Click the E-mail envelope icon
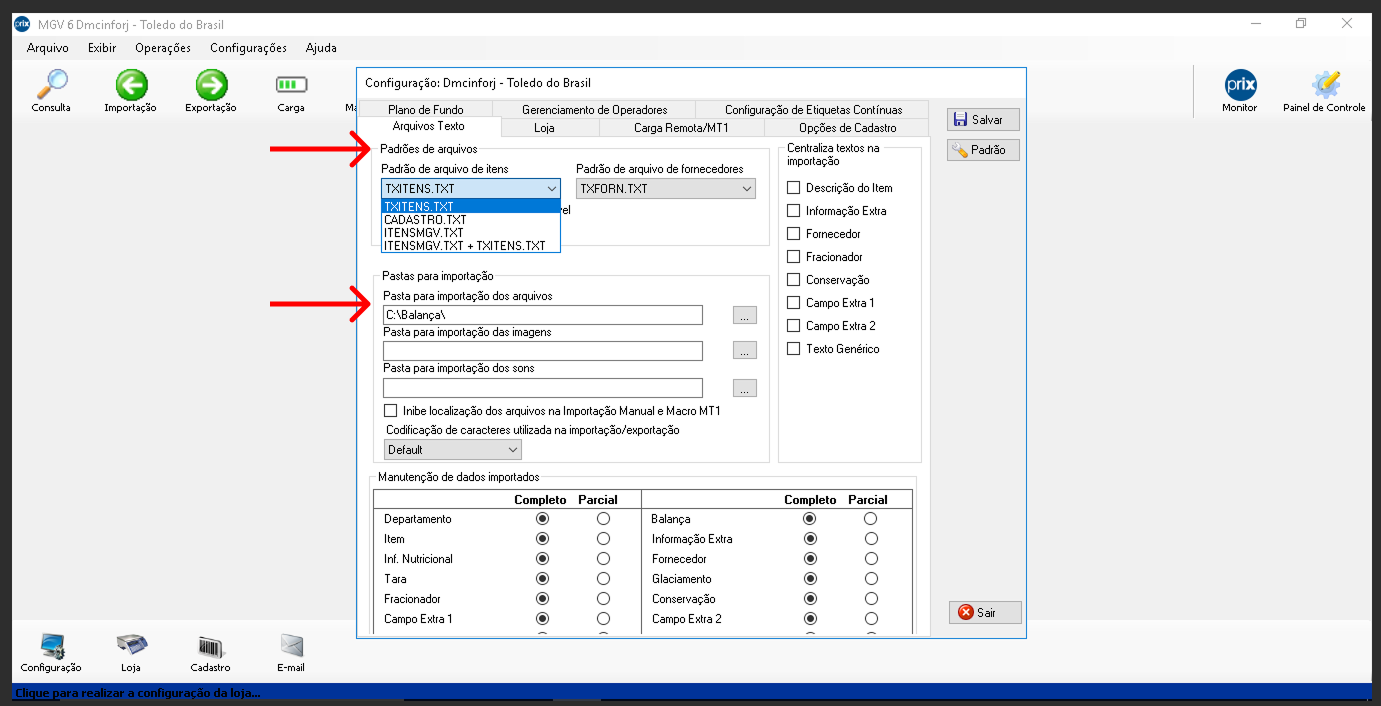 tap(291, 647)
